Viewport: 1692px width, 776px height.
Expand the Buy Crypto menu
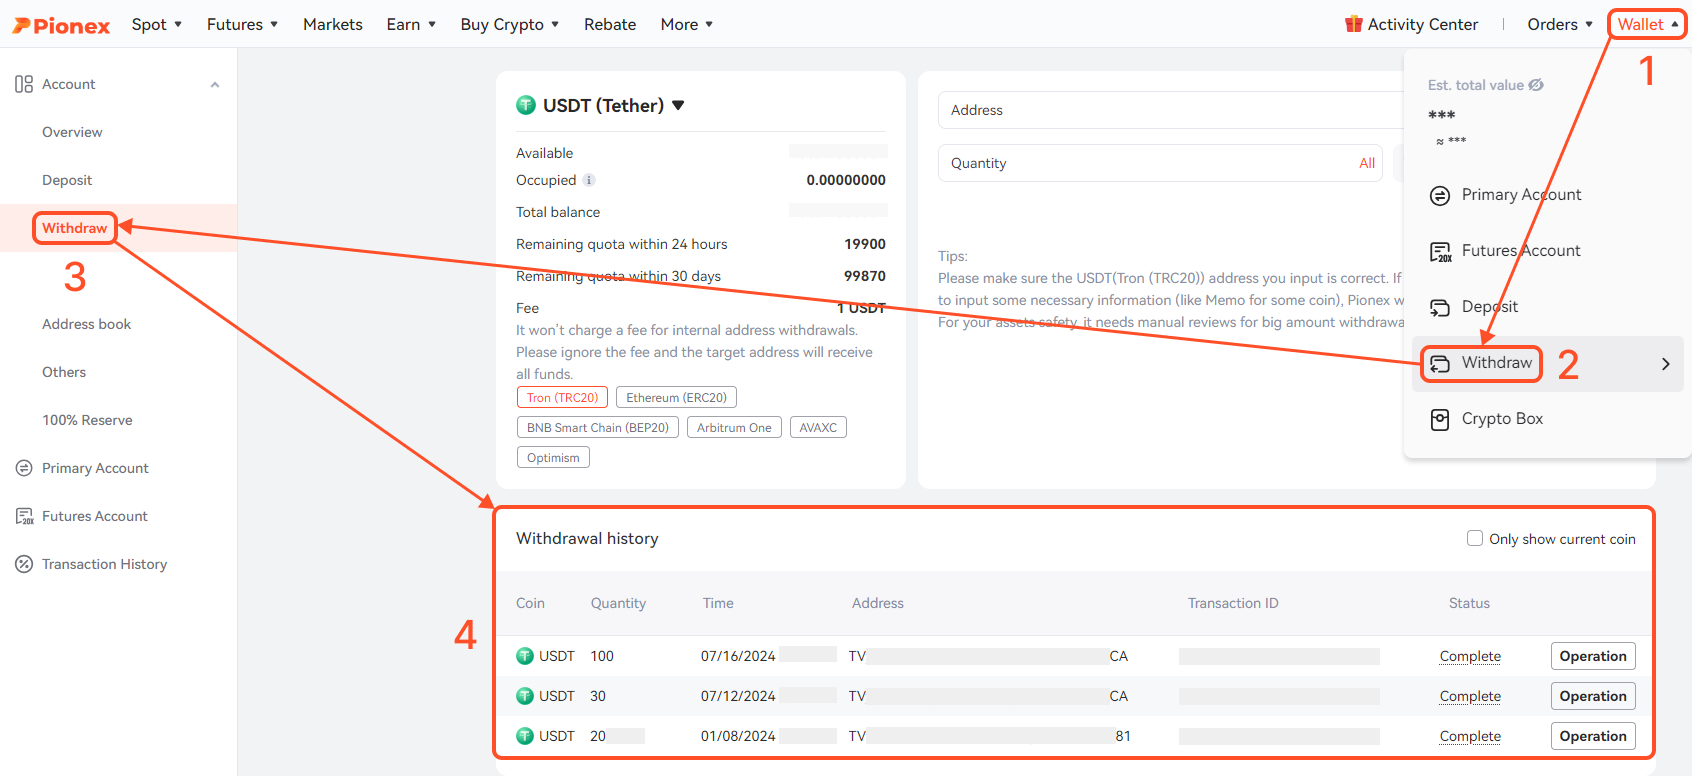(510, 24)
